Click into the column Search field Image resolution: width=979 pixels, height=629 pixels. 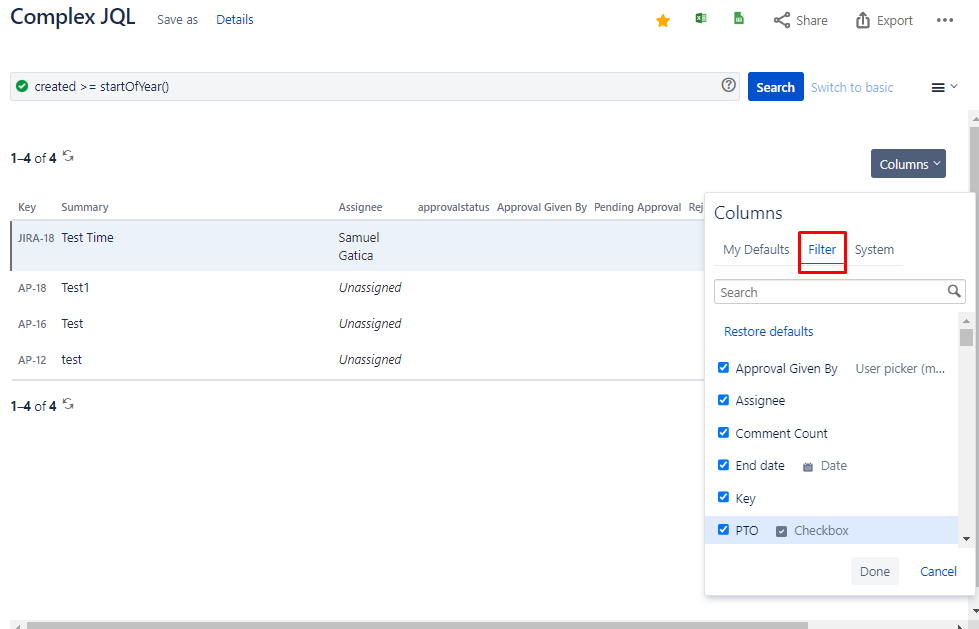tap(830, 292)
